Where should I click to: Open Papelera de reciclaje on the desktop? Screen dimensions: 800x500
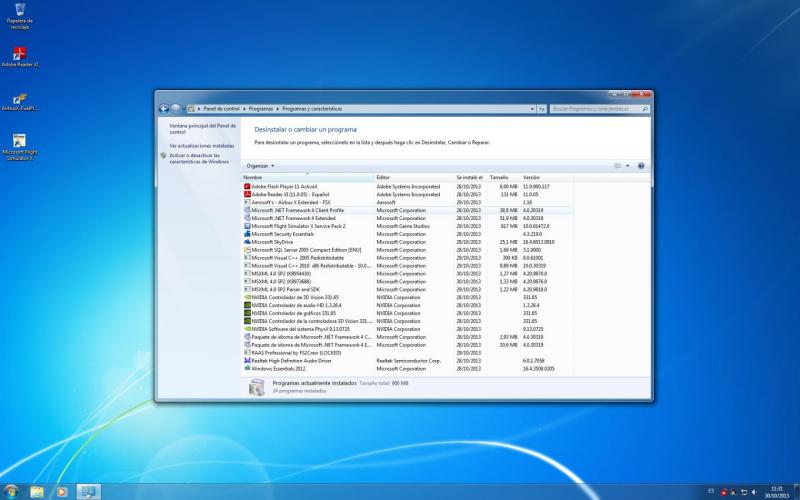point(19,16)
